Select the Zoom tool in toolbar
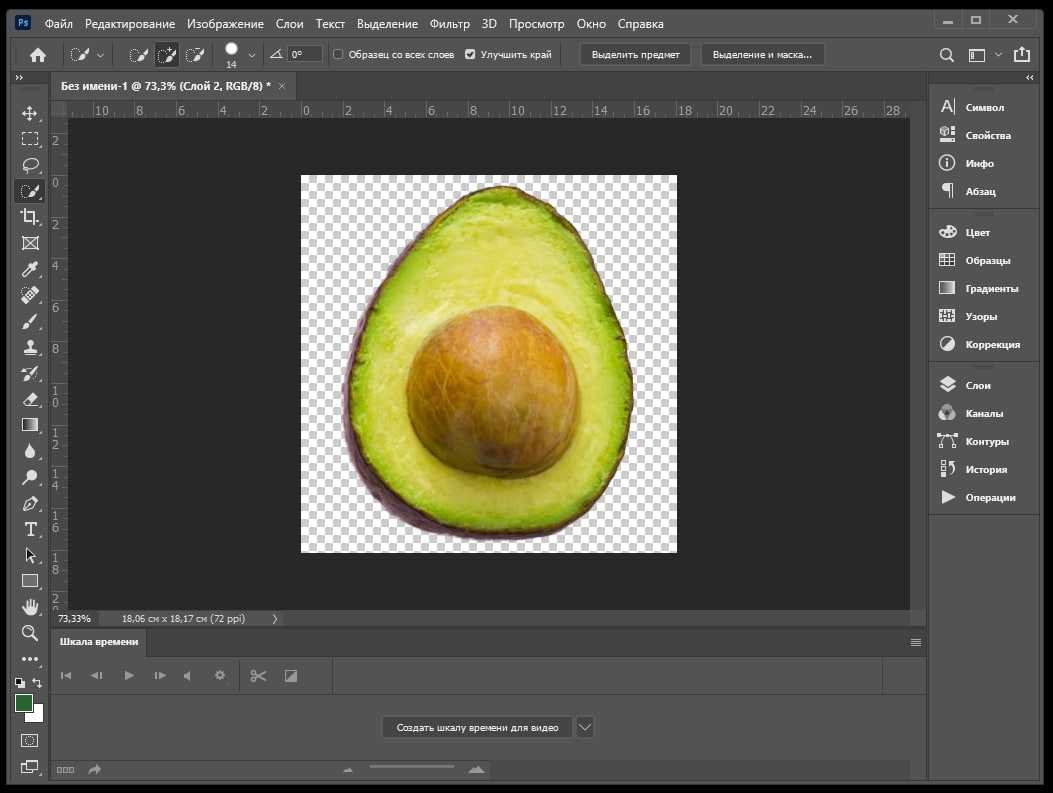 click(x=30, y=633)
